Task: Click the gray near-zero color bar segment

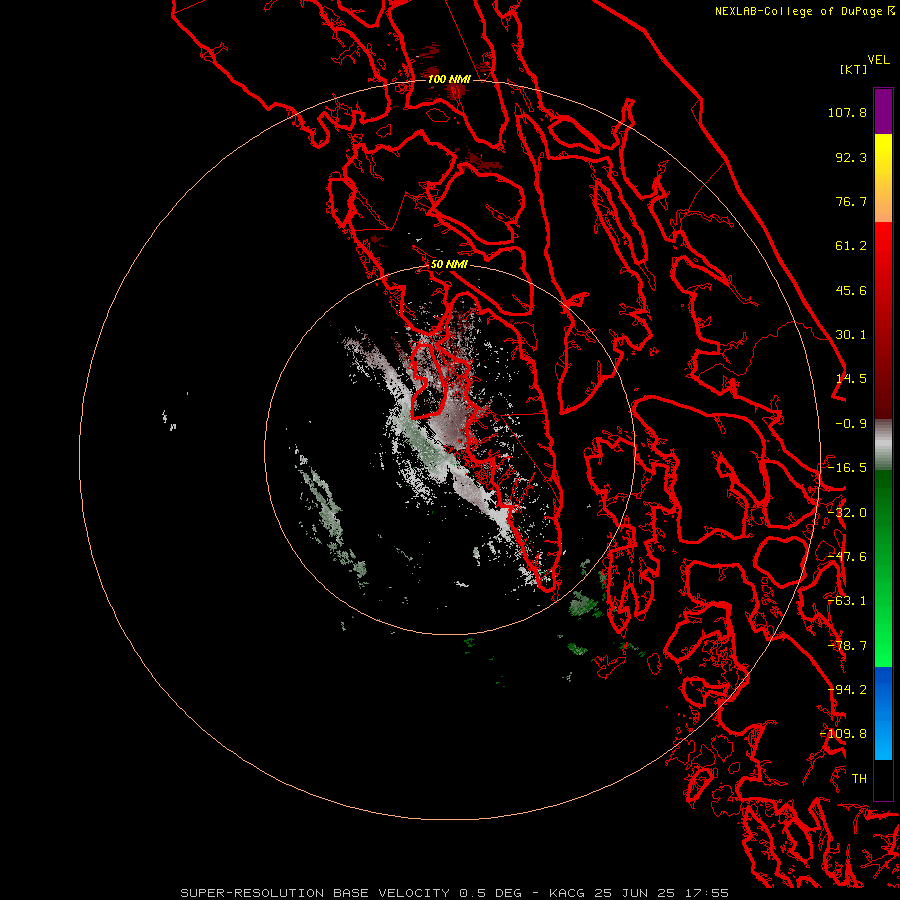Action: coord(883,445)
